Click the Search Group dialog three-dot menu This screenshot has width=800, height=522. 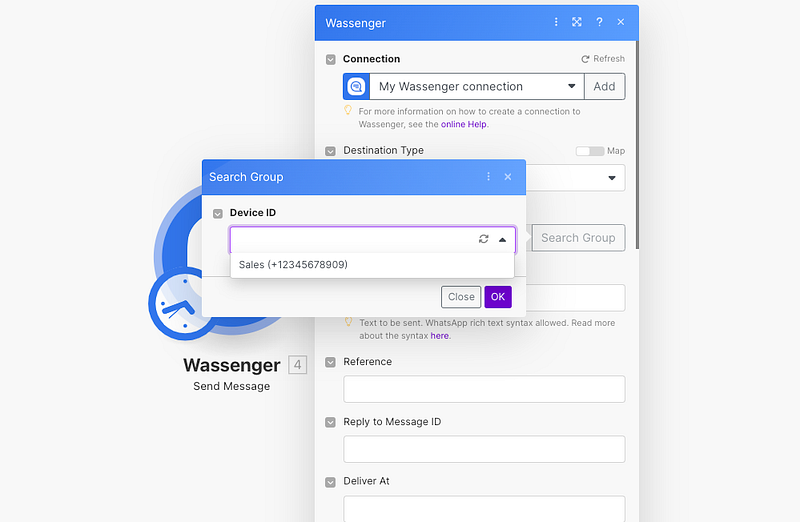(488, 177)
